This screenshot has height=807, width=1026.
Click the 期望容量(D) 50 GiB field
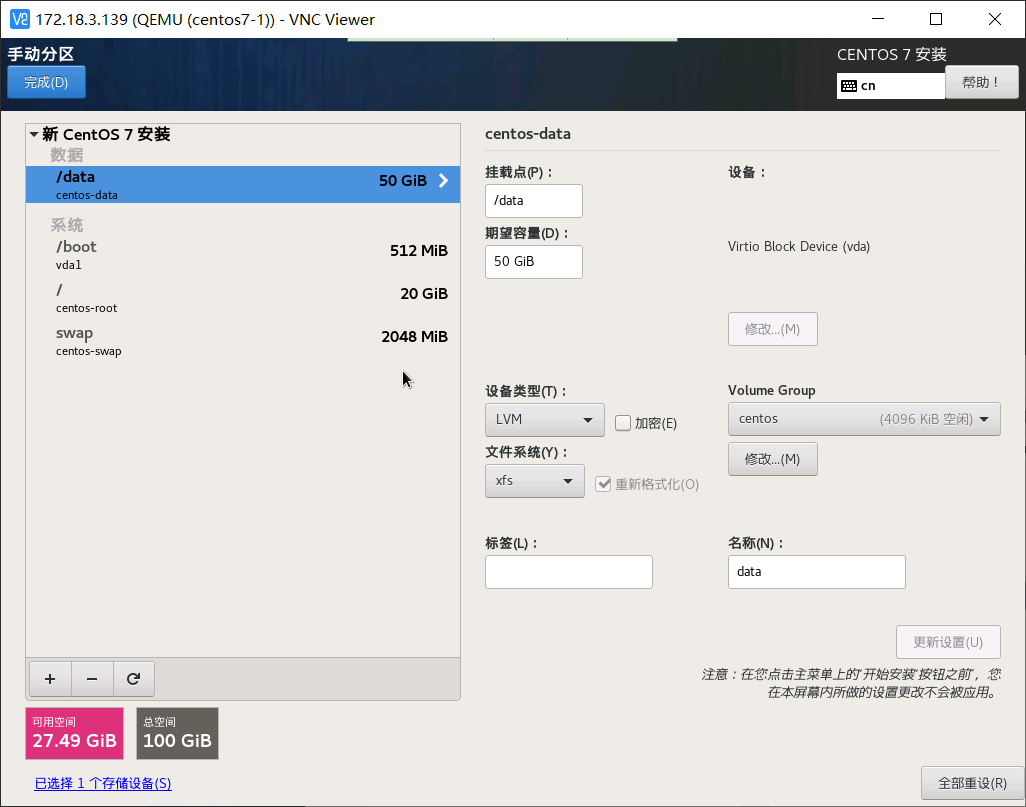(x=534, y=262)
